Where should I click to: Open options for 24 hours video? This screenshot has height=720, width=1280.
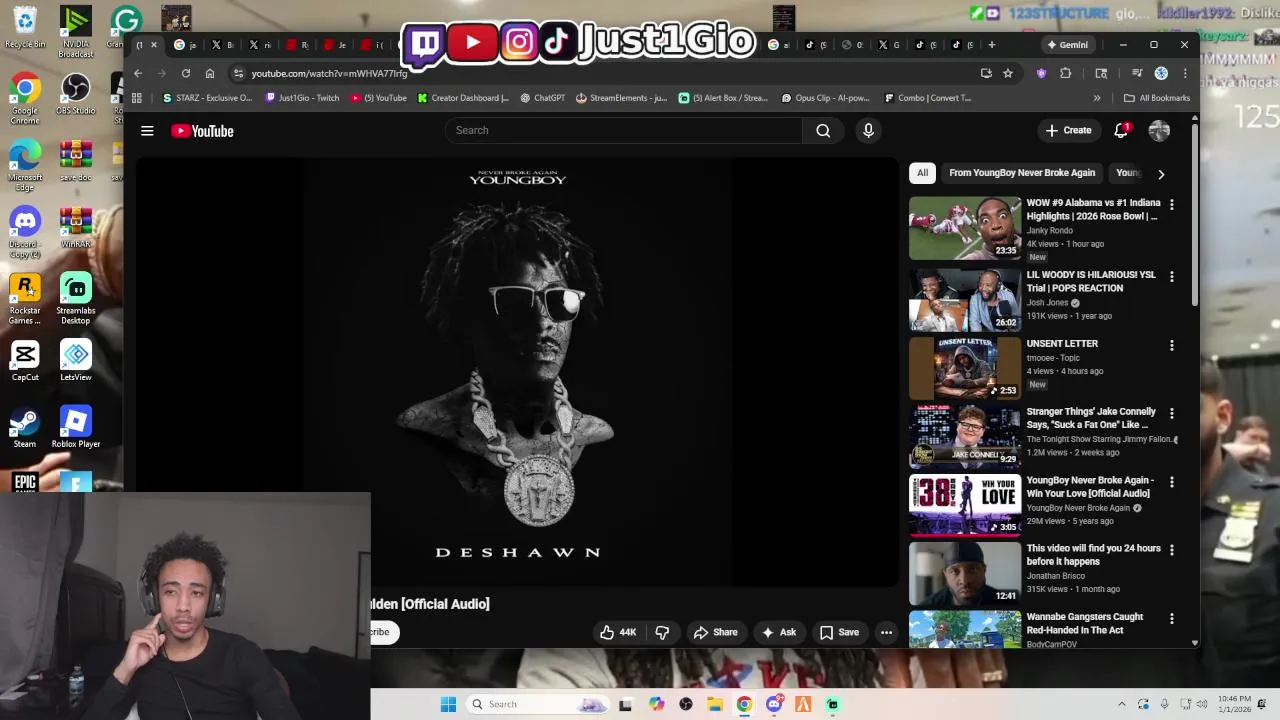coord(1172,550)
